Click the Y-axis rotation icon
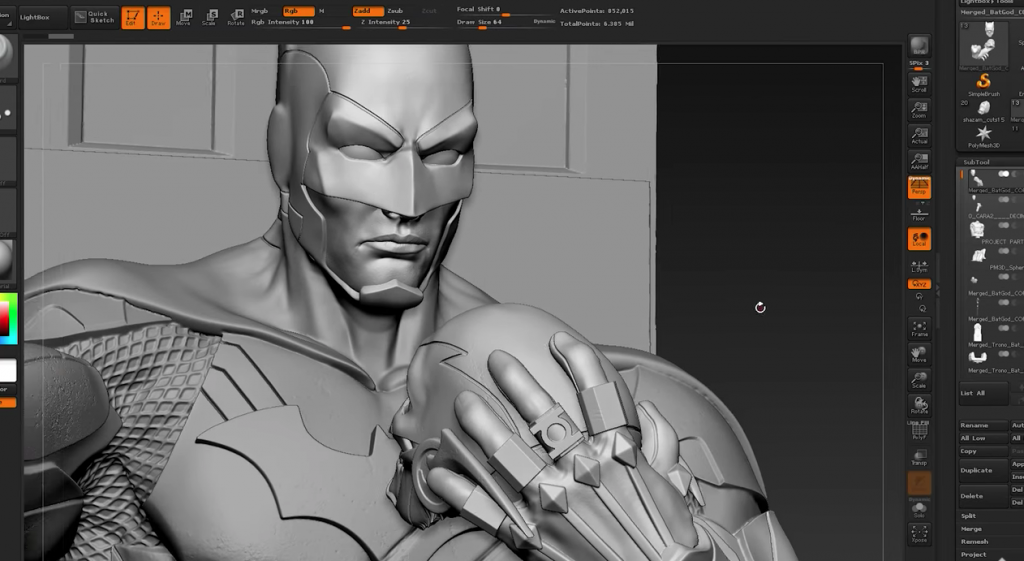1024x561 pixels. coord(920,297)
